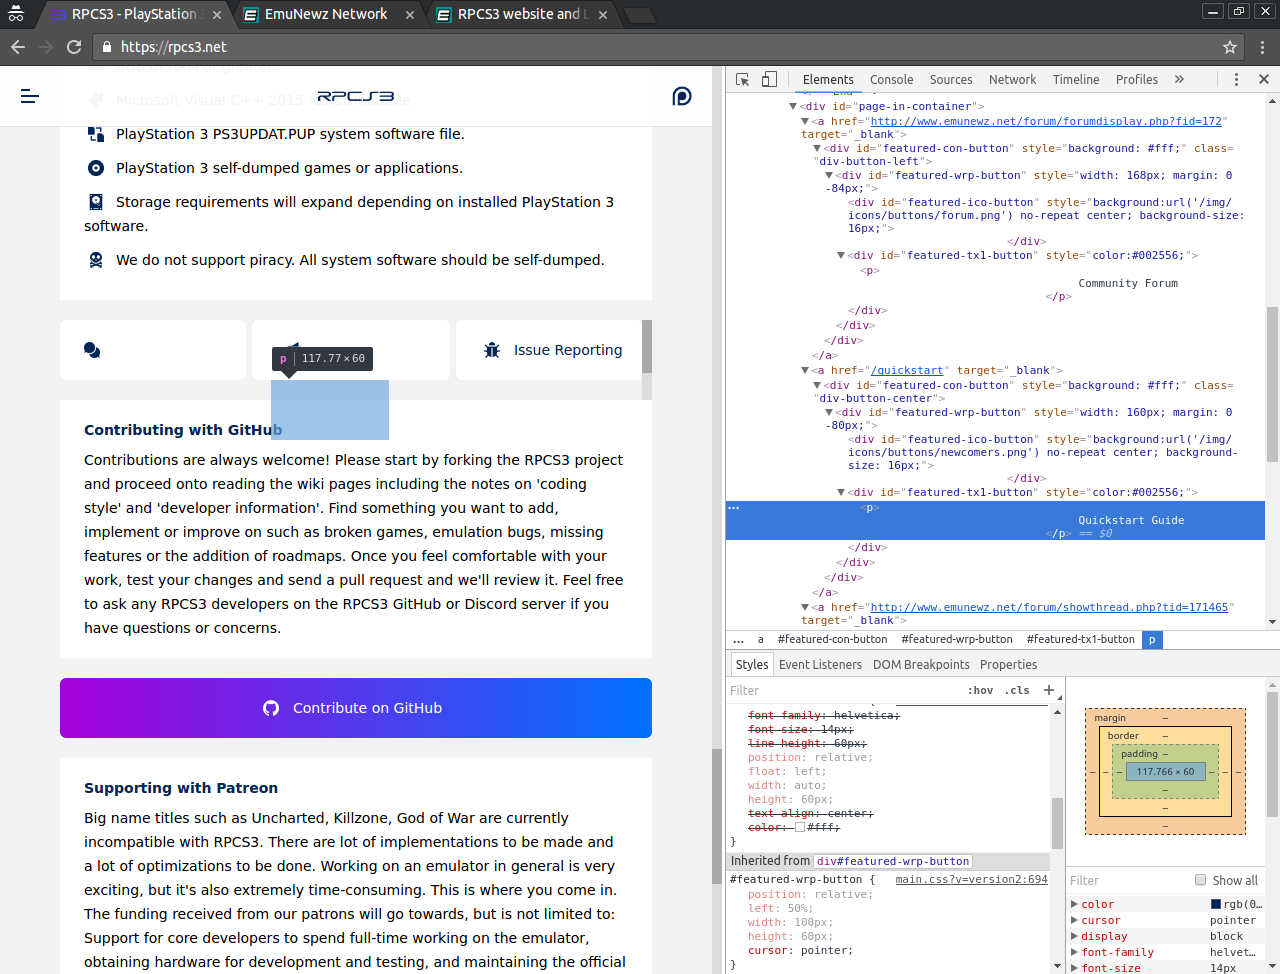Expand the computed color property triangle
This screenshot has width=1280, height=974.
[1074, 904]
